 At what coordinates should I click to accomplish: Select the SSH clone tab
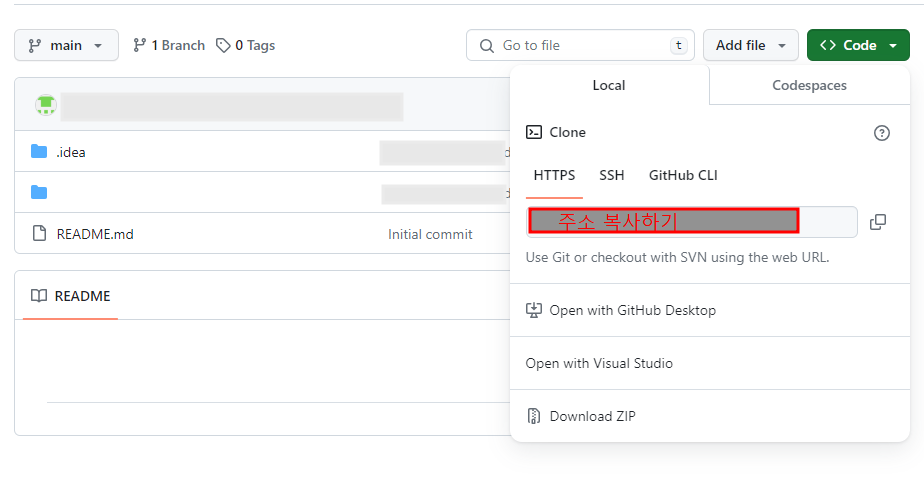coord(612,176)
